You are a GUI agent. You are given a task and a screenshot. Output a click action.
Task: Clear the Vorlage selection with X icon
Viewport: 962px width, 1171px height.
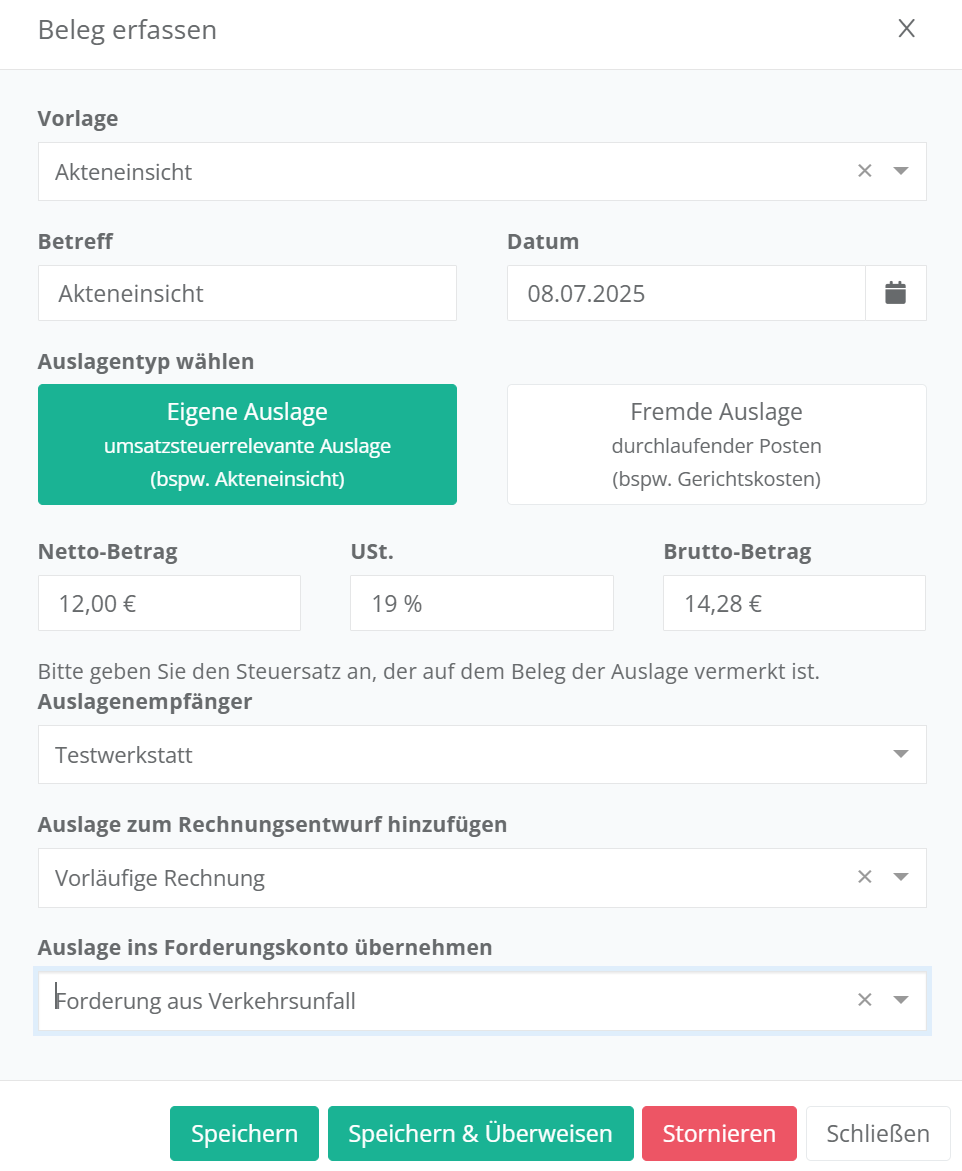[865, 171]
